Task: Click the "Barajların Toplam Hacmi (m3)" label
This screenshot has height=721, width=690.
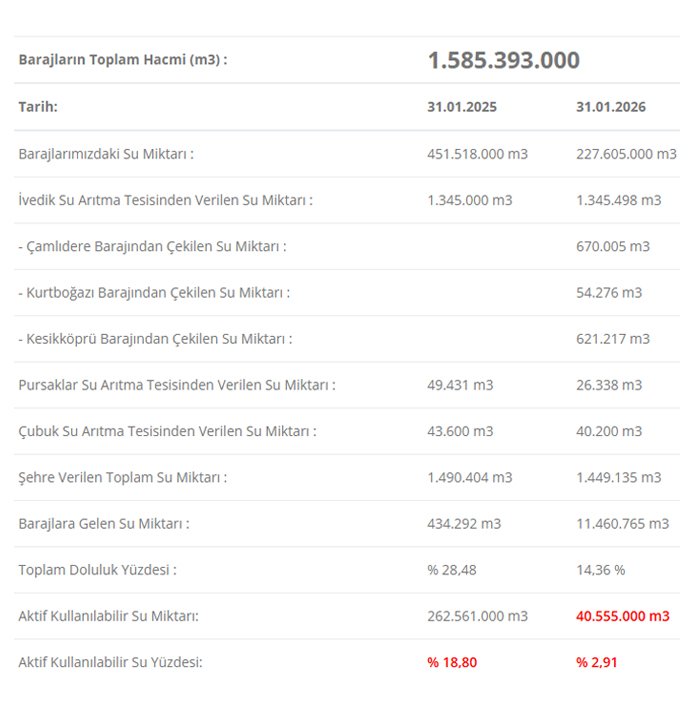Action: pyautogui.click(x=122, y=60)
